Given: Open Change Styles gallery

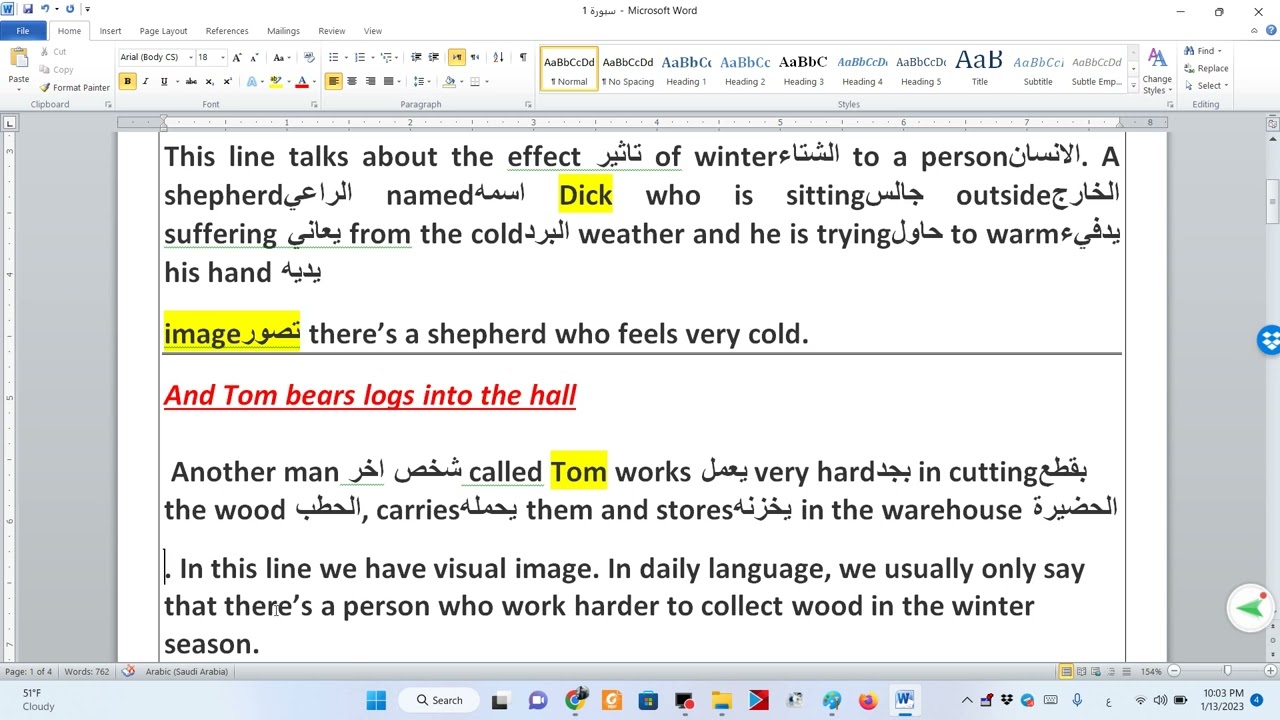Looking at the screenshot, I should pos(1157,71).
